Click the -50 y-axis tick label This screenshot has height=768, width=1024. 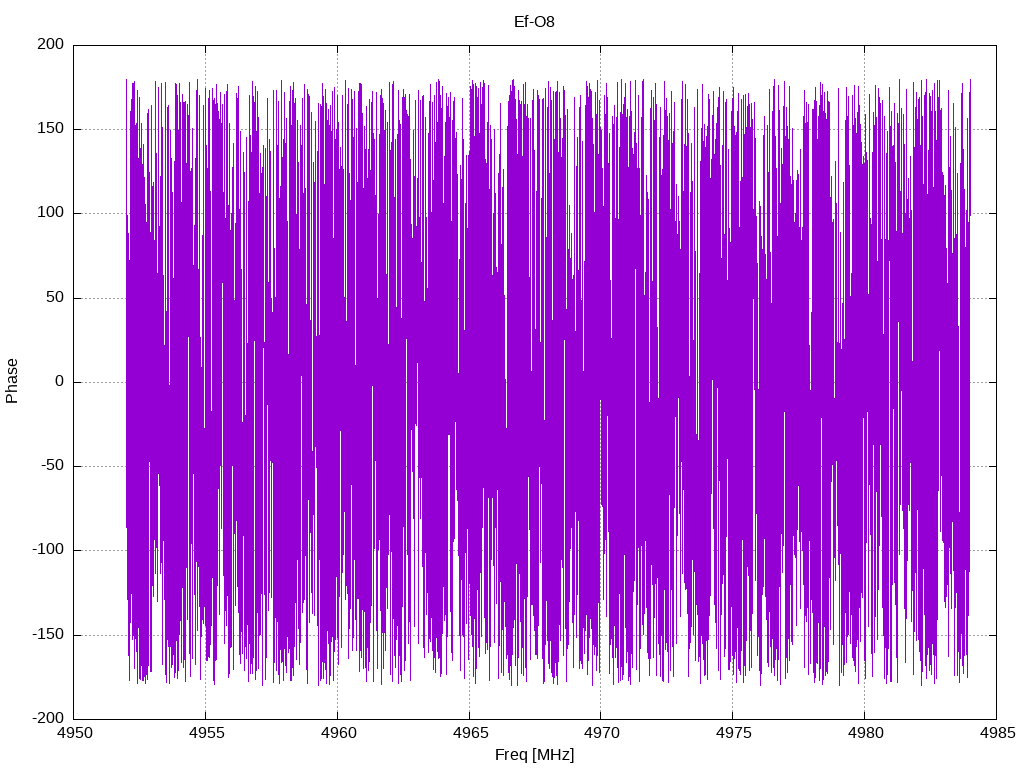click(53, 465)
